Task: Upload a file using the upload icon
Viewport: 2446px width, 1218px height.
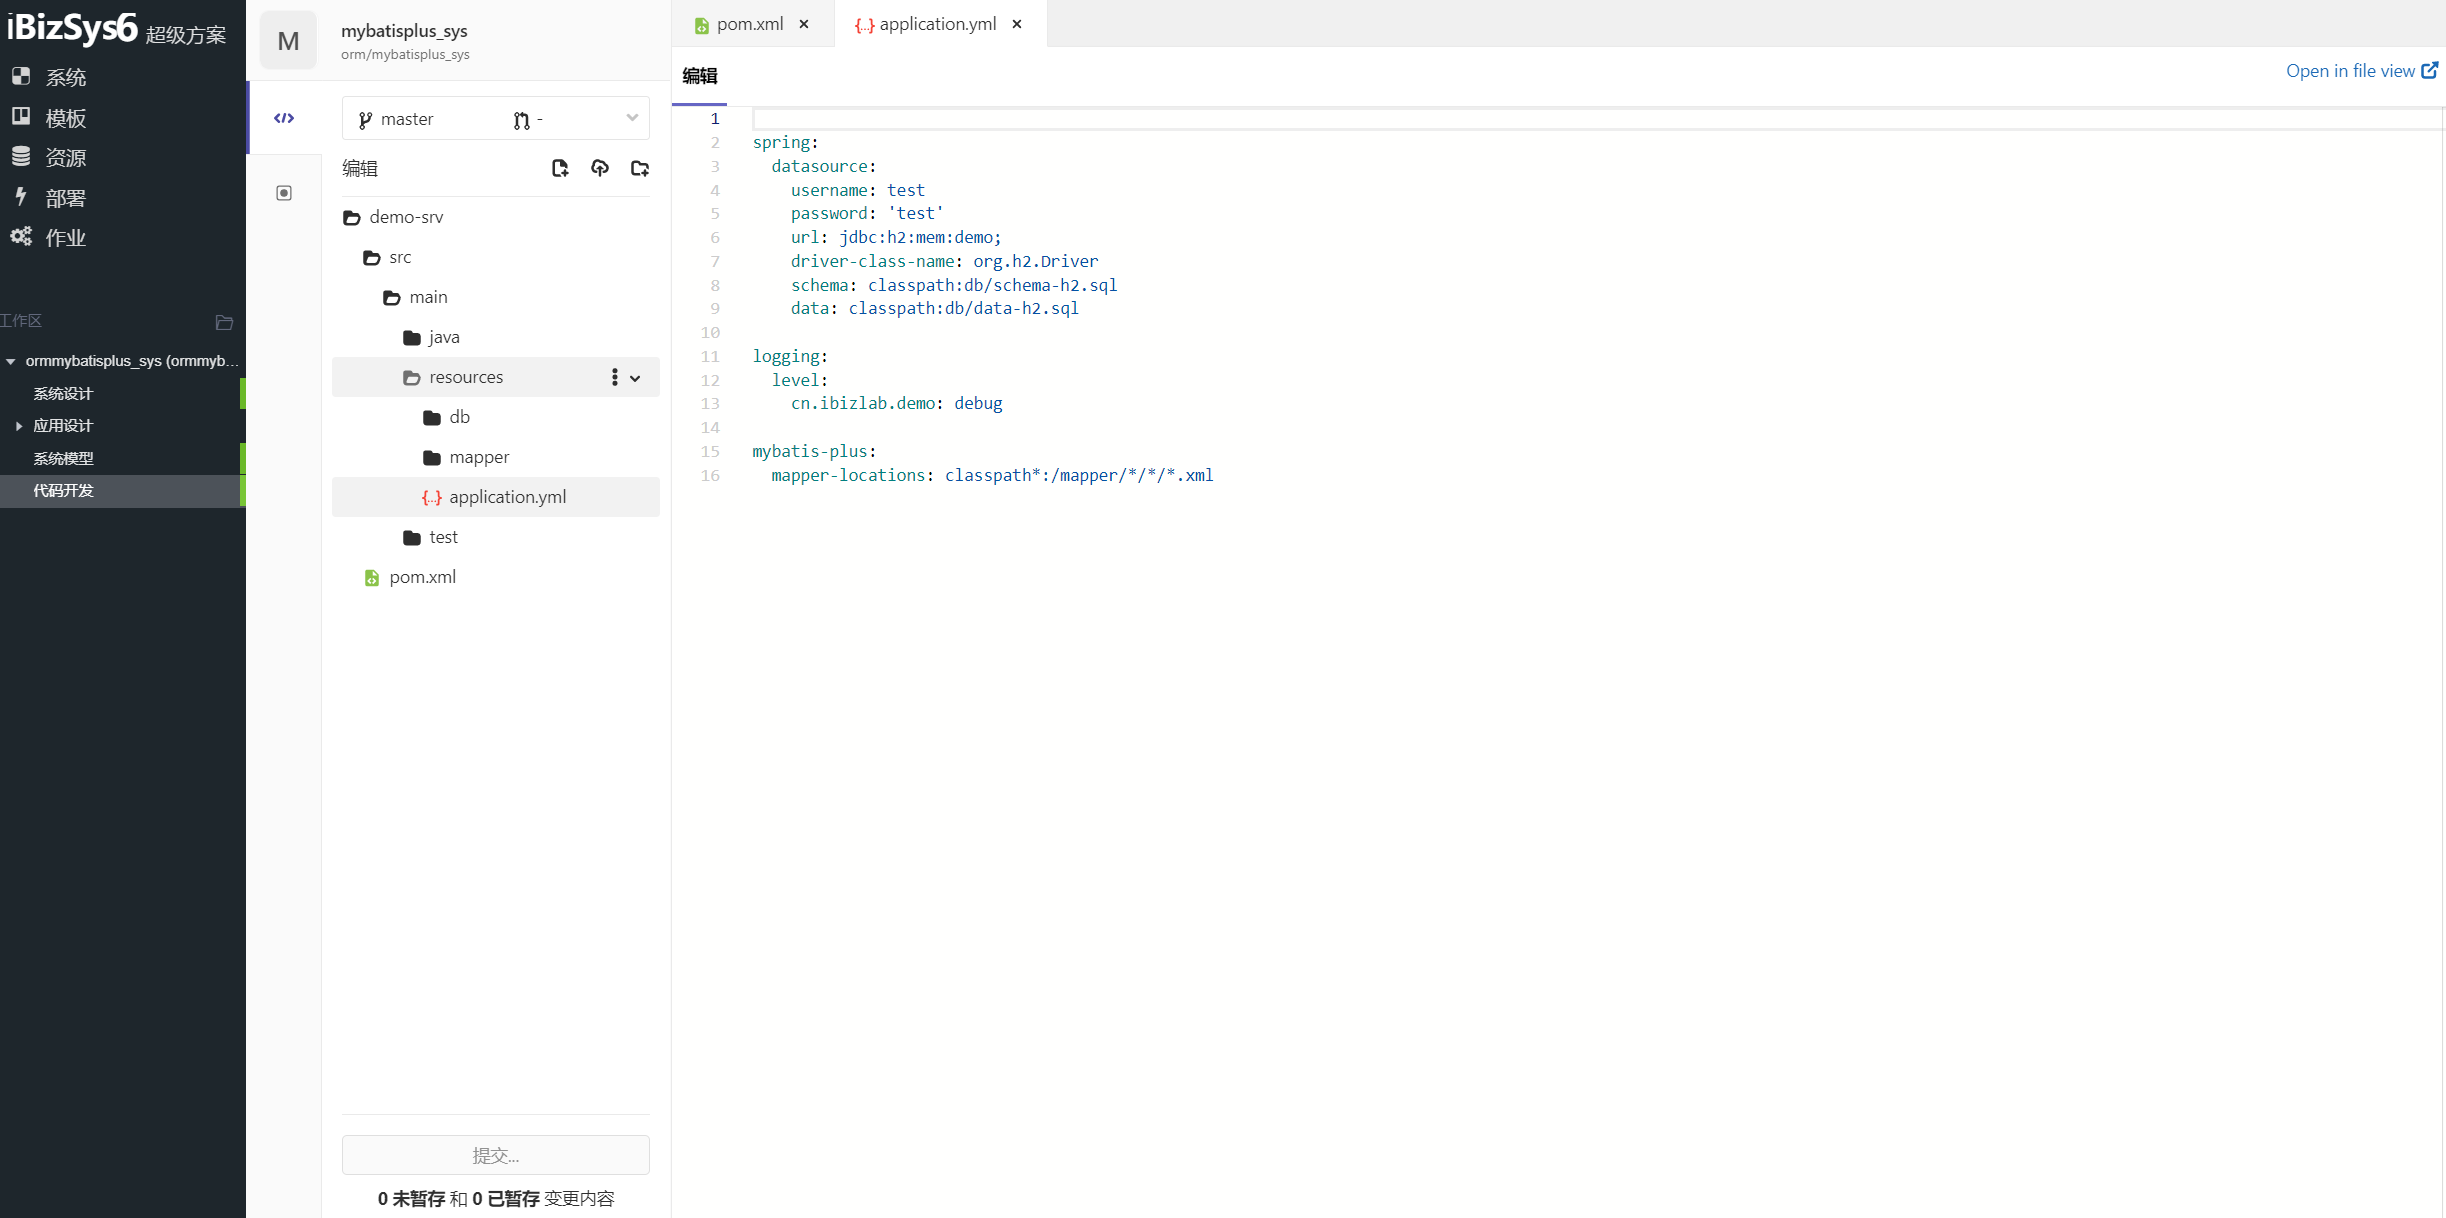Action: (x=600, y=168)
